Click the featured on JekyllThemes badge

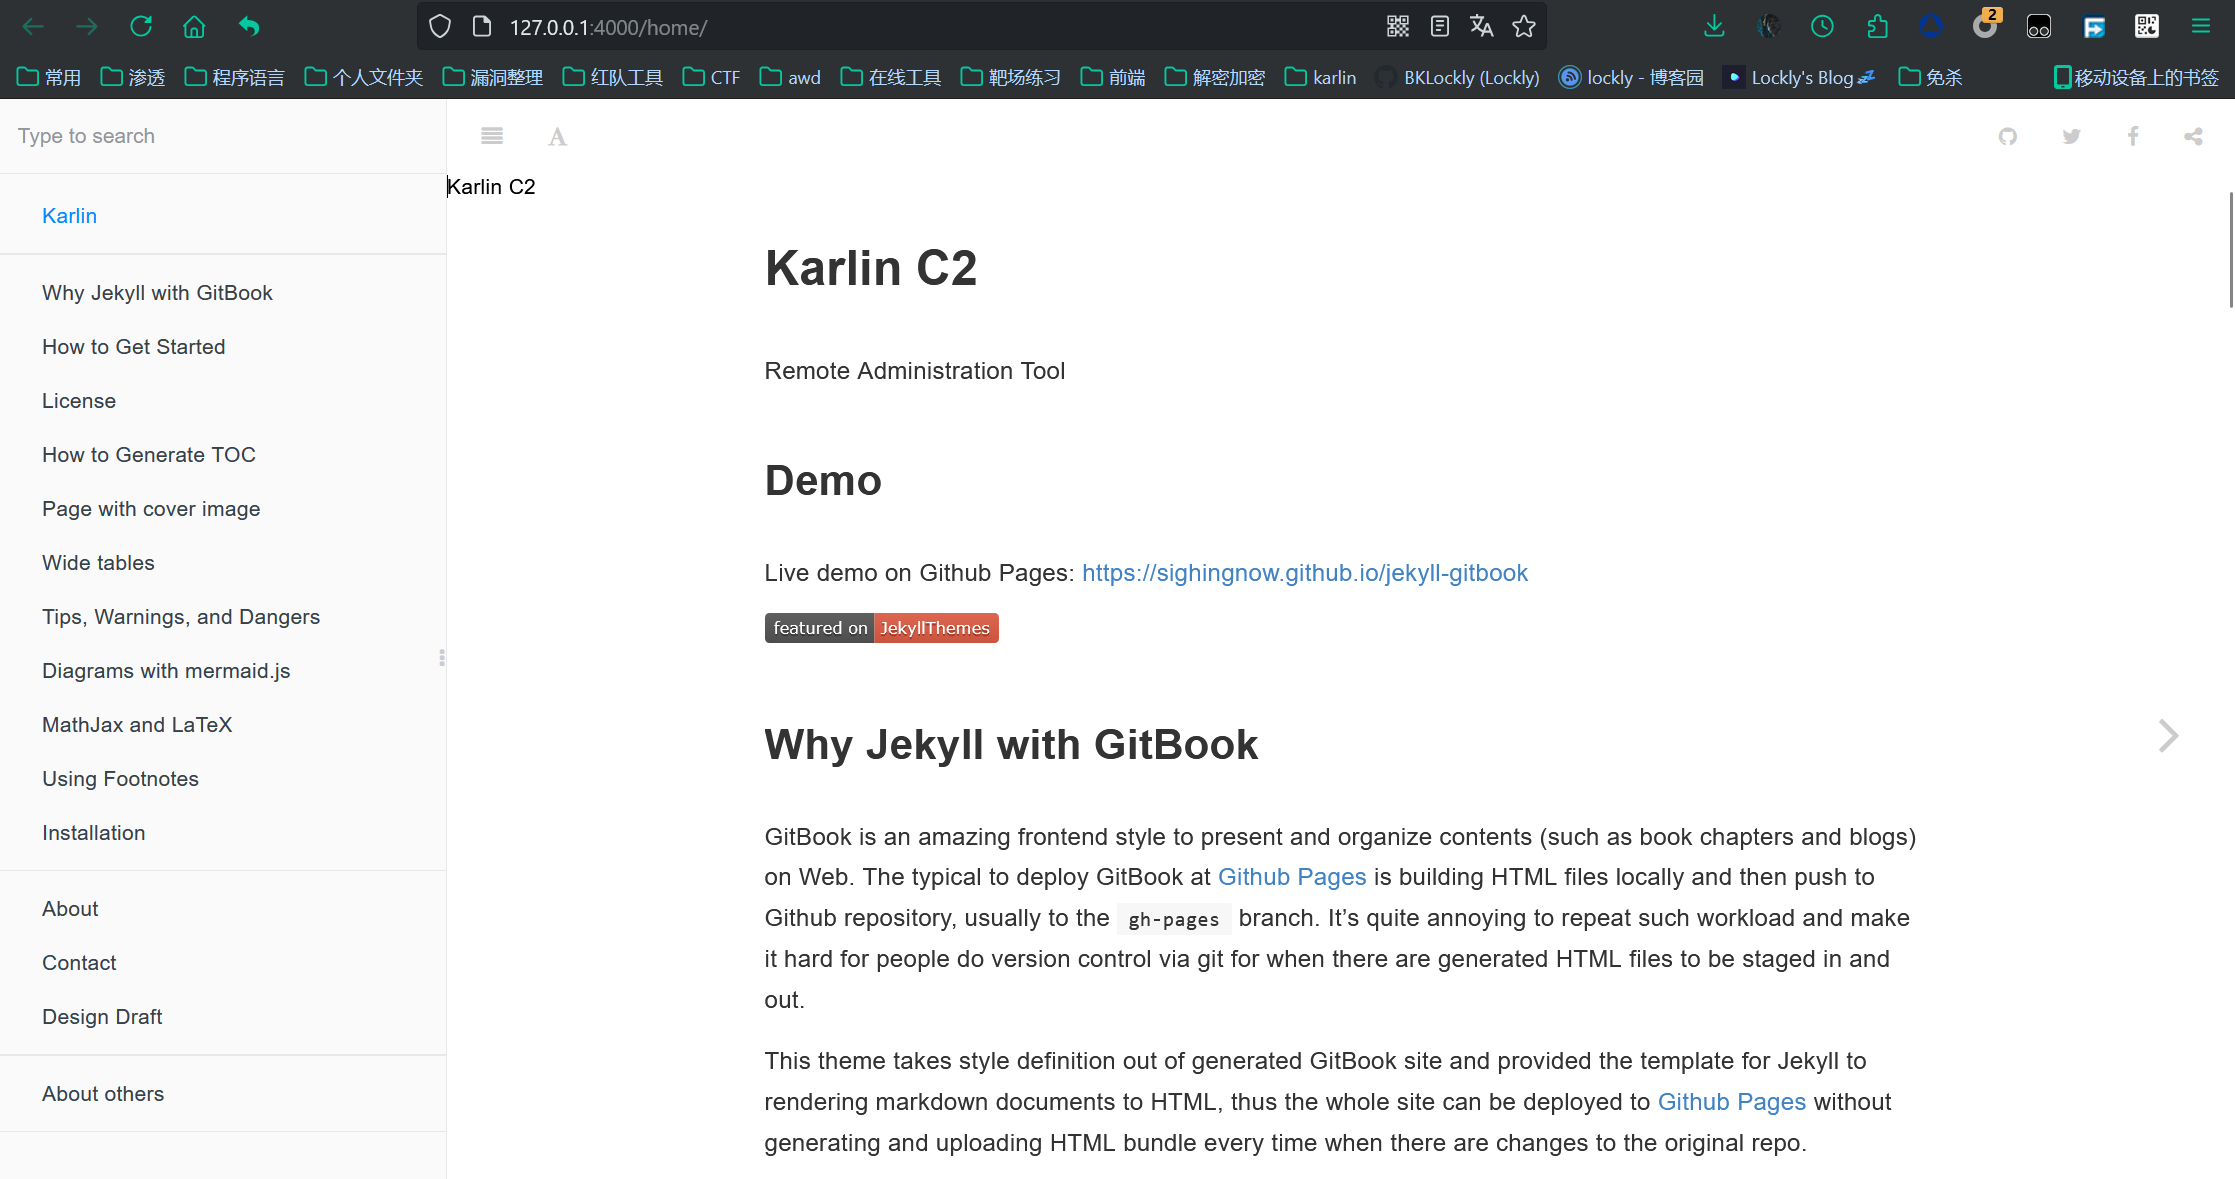pos(881,628)
